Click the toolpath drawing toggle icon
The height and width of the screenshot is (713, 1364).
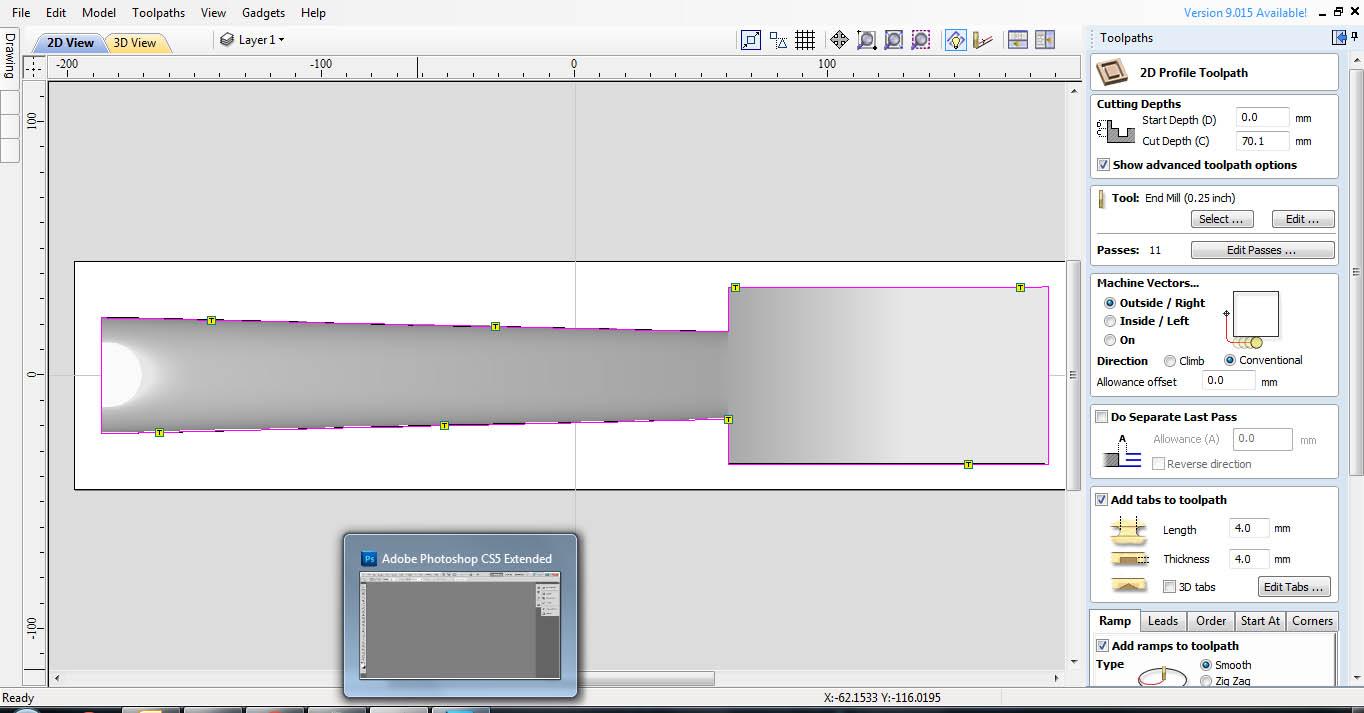click(x=983, y=40)
